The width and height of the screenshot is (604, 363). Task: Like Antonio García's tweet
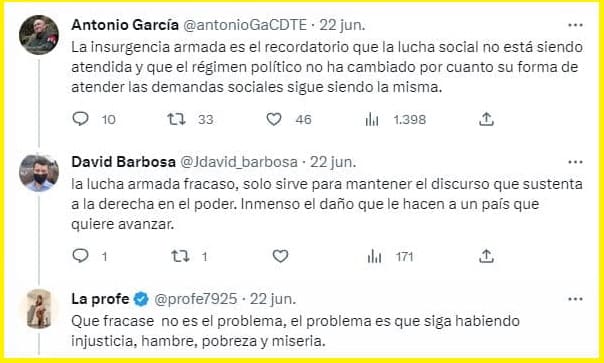click(274, 119)
